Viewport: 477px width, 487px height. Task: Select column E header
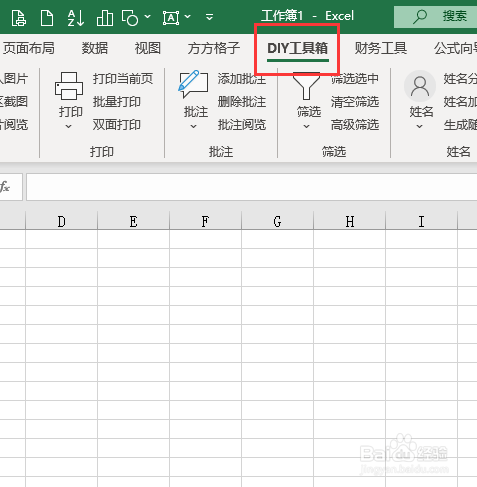pyautogui.click(x=133, y=221)
